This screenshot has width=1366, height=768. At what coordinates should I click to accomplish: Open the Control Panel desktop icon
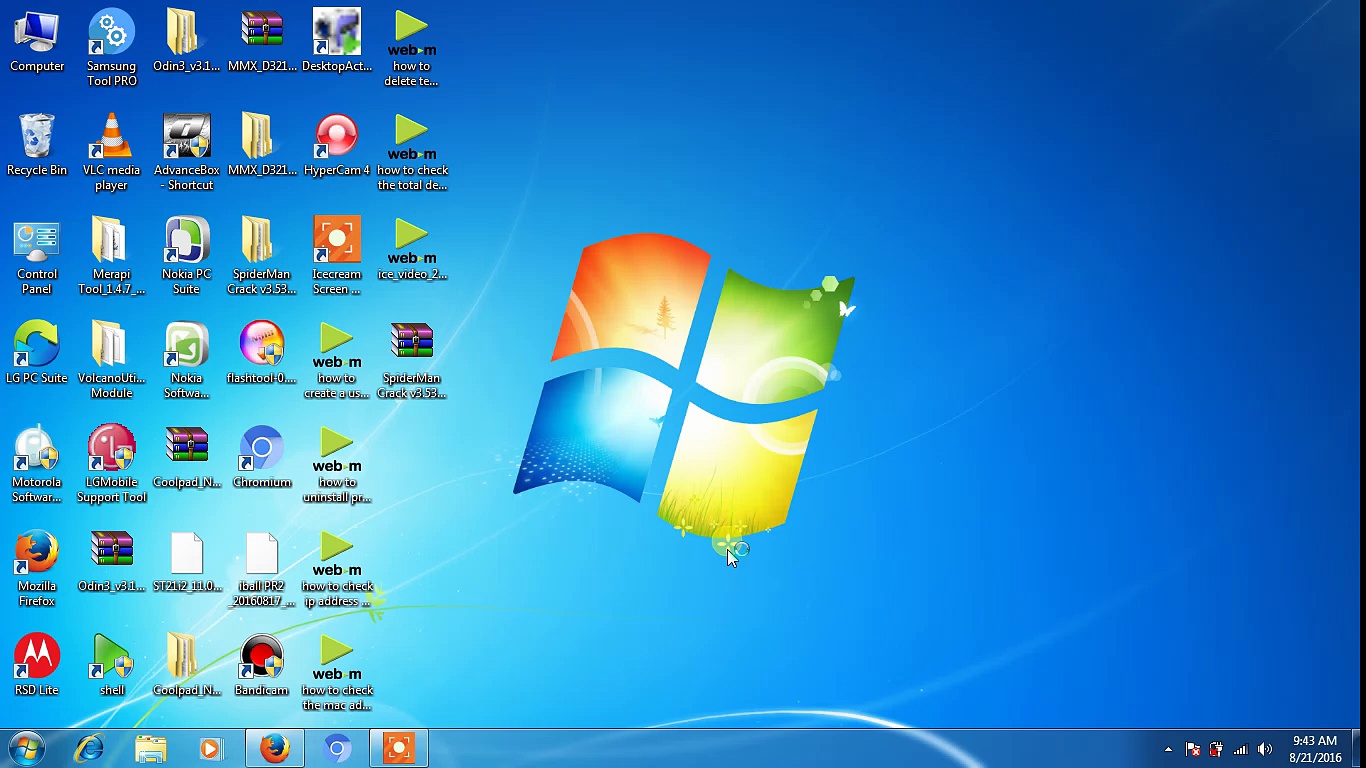point(37,256)
